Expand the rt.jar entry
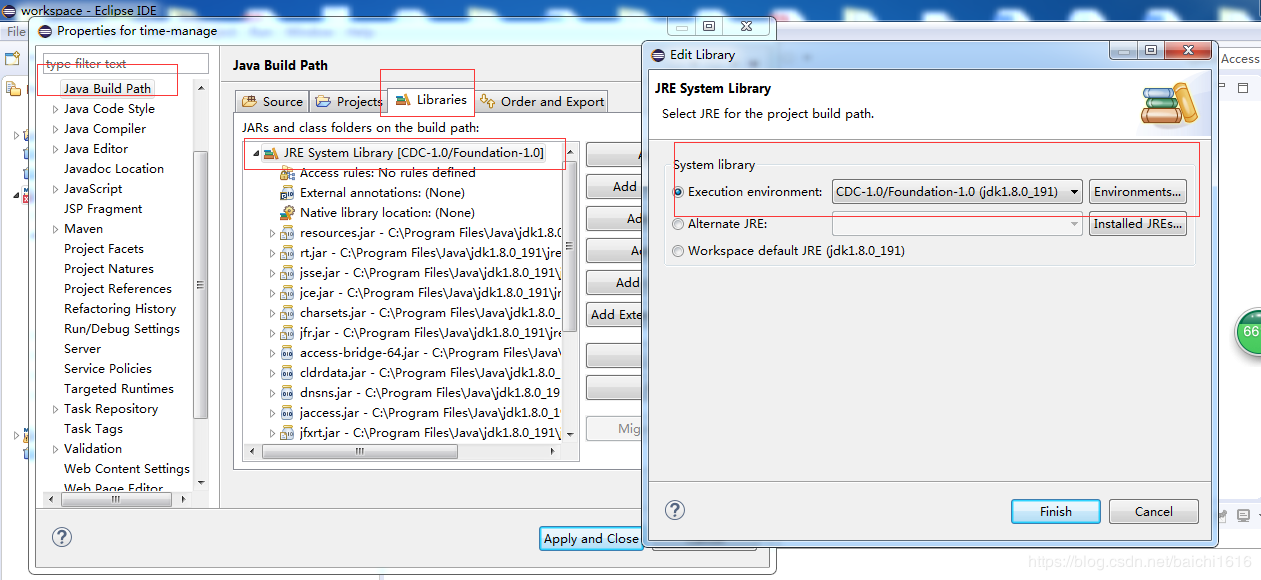Image resolution: width=1261 pixels, height=580 pixels. (272, 253)
